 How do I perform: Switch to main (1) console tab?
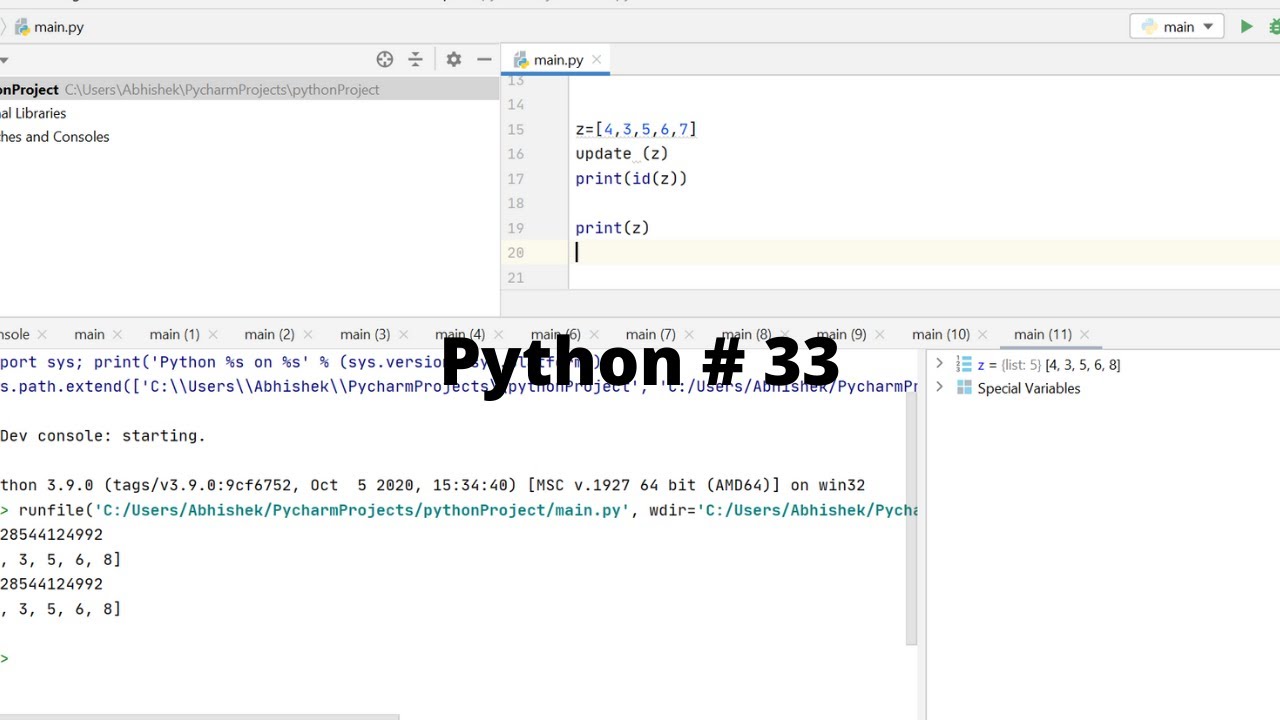[x=174, y=334]
